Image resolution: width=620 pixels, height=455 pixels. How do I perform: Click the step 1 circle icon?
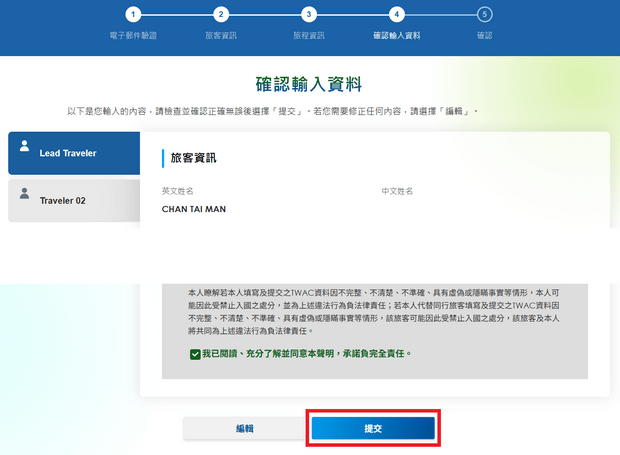[x=133, y=15]
